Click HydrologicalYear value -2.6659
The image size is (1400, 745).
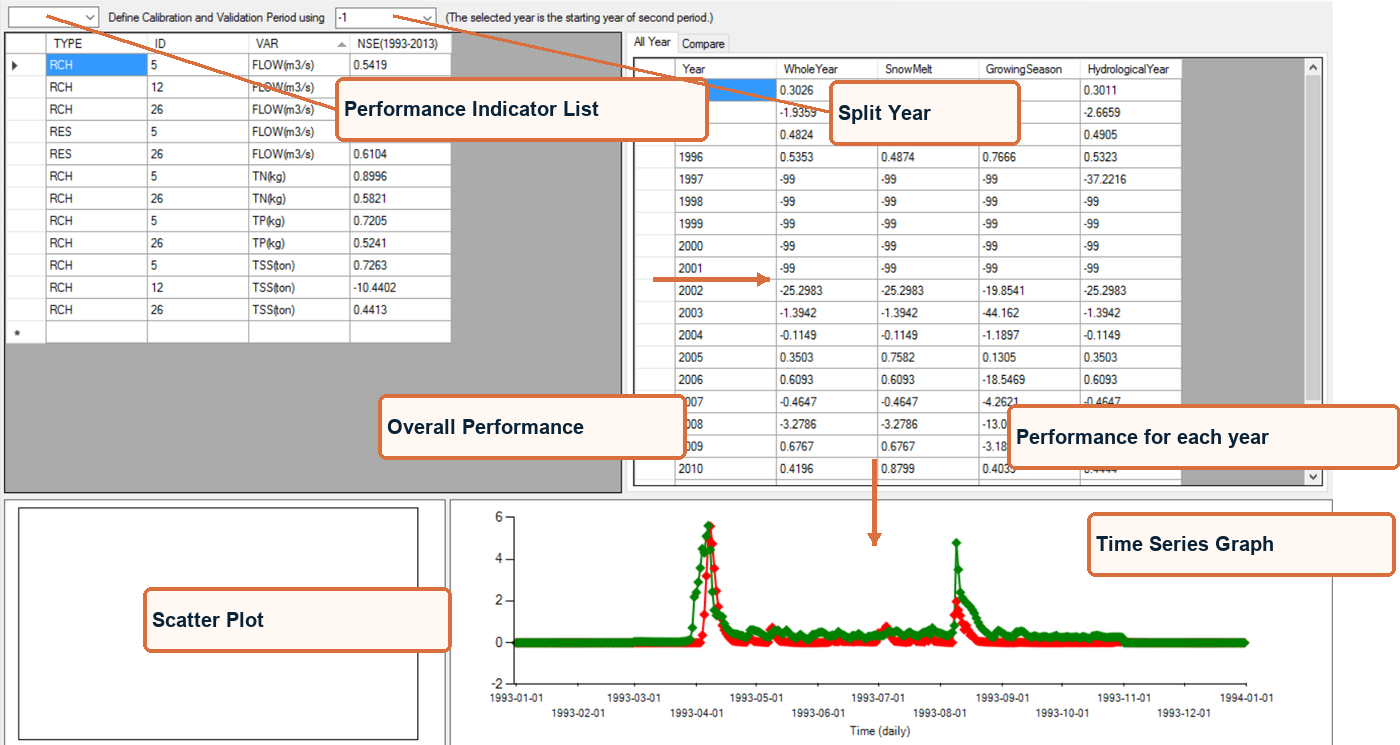[x=1130, y=113]
